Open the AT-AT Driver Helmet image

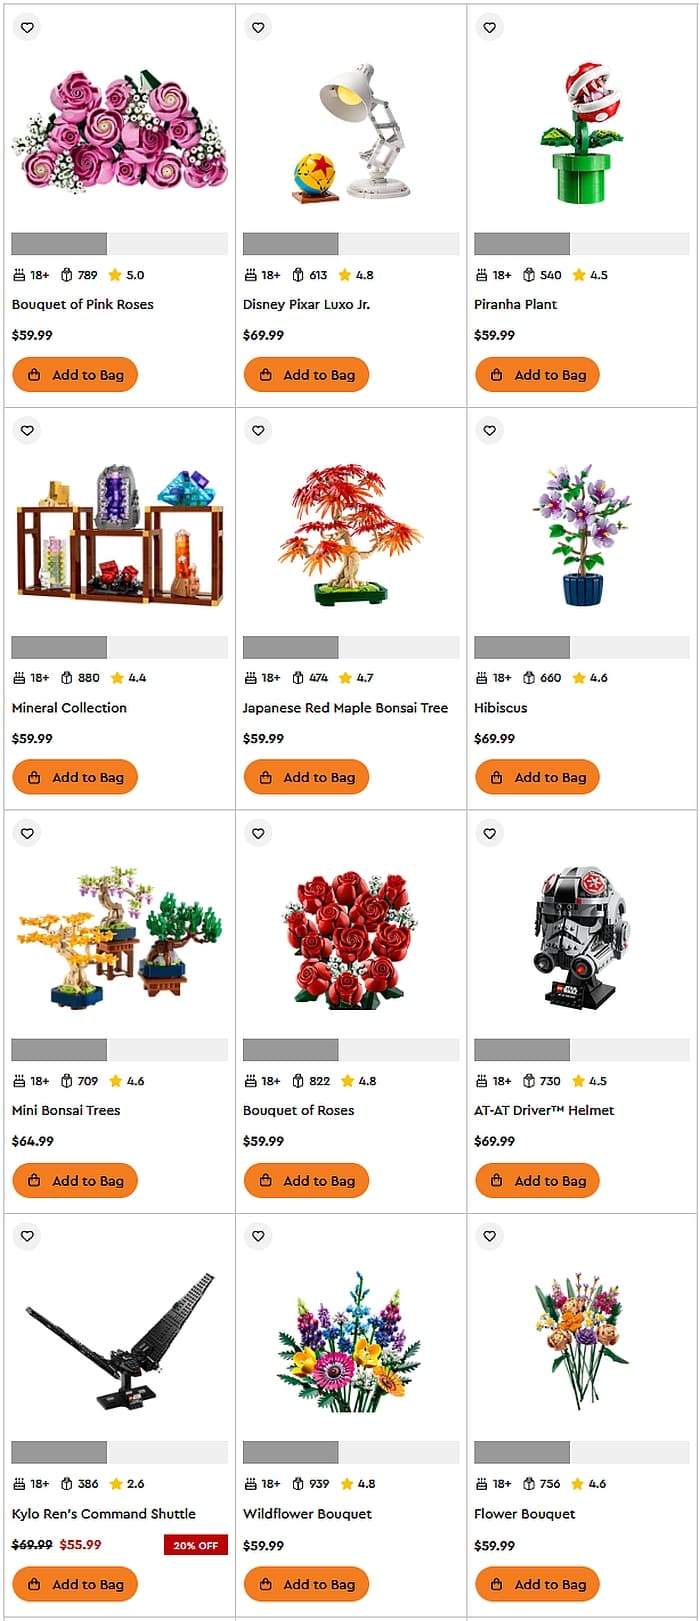click(581, 937)
